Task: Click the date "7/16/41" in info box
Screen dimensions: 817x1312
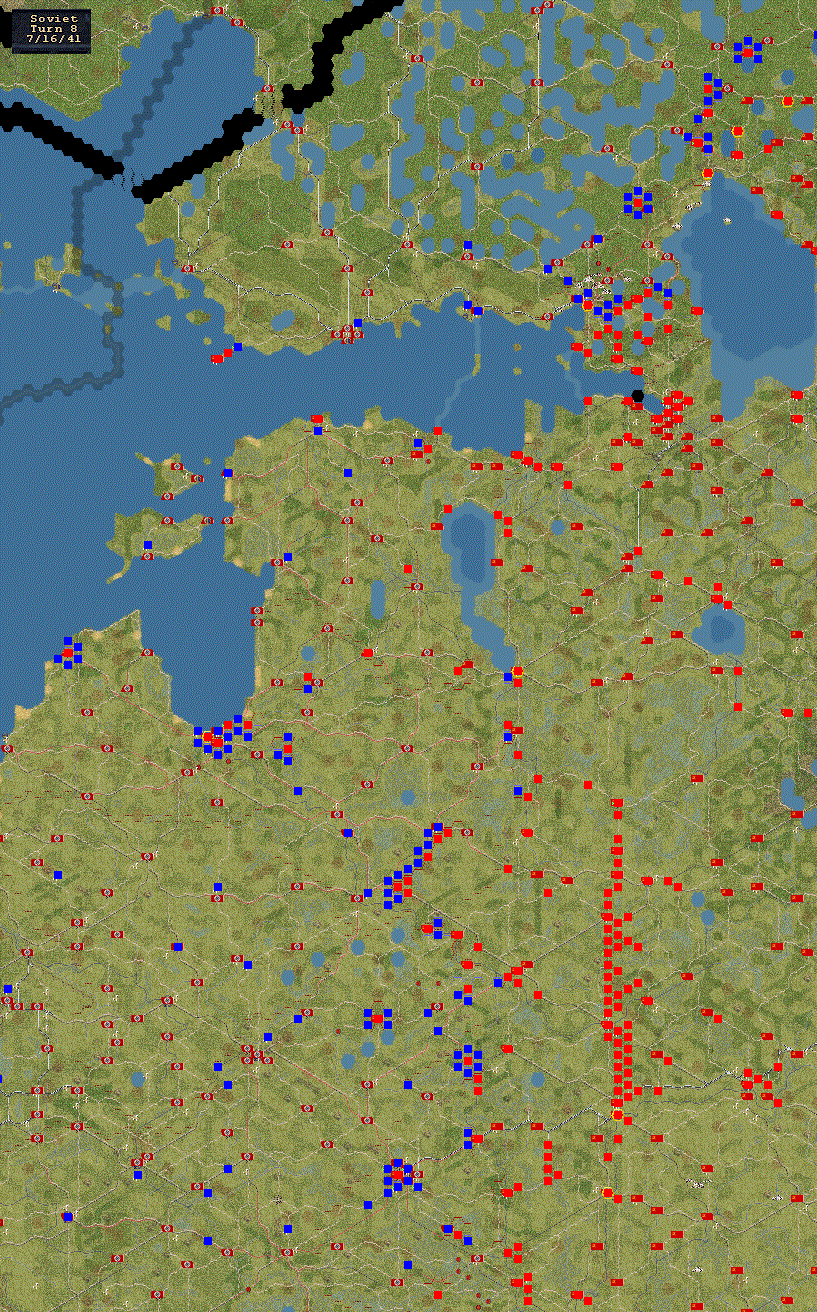Action: (x=54, y=39)
